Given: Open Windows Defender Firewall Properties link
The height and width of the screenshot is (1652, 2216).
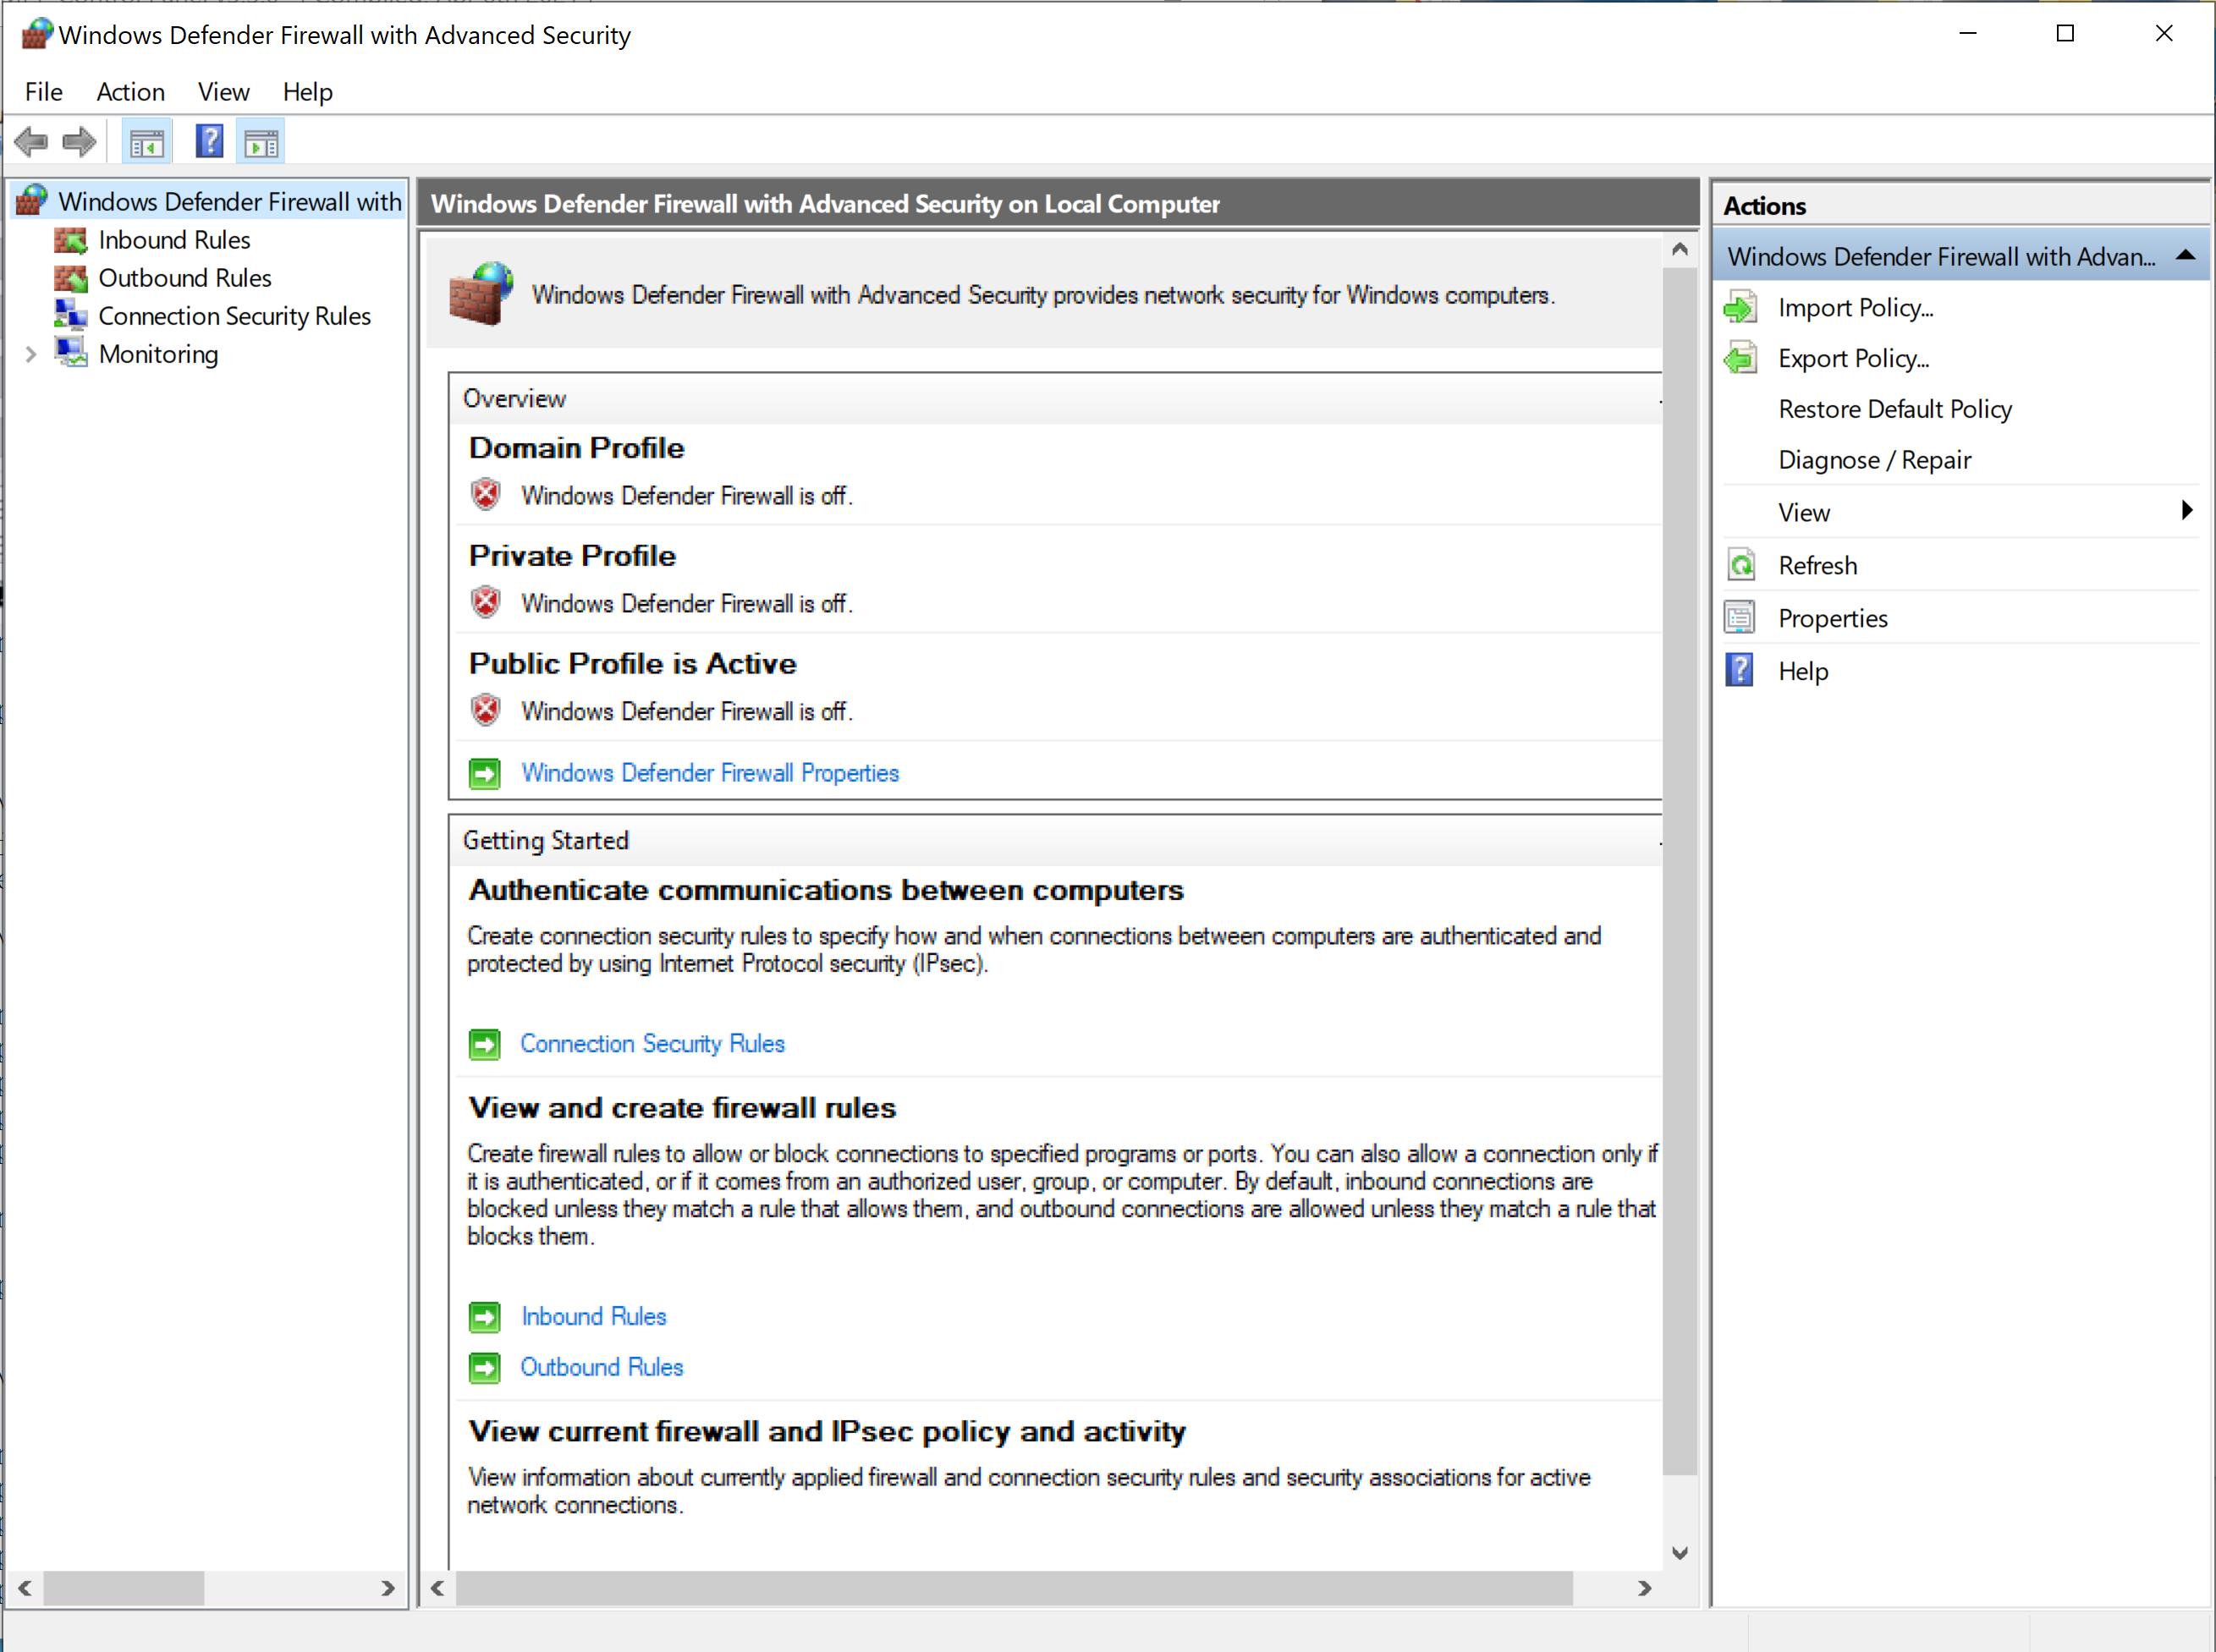Looking at the screenshot, I should pos(709,773).
